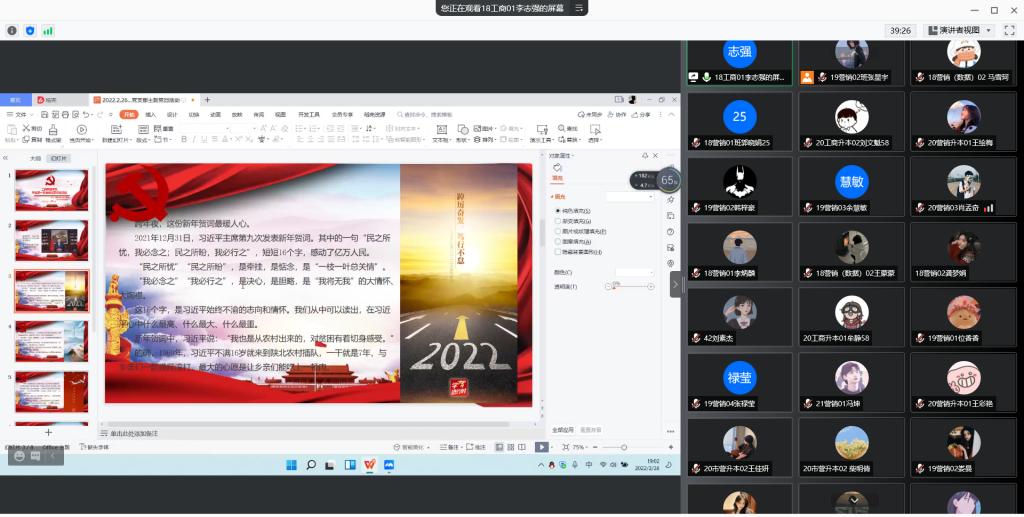
Task: Switch to the 插入 ribbon tab
Action: click(x=150, y=114)
